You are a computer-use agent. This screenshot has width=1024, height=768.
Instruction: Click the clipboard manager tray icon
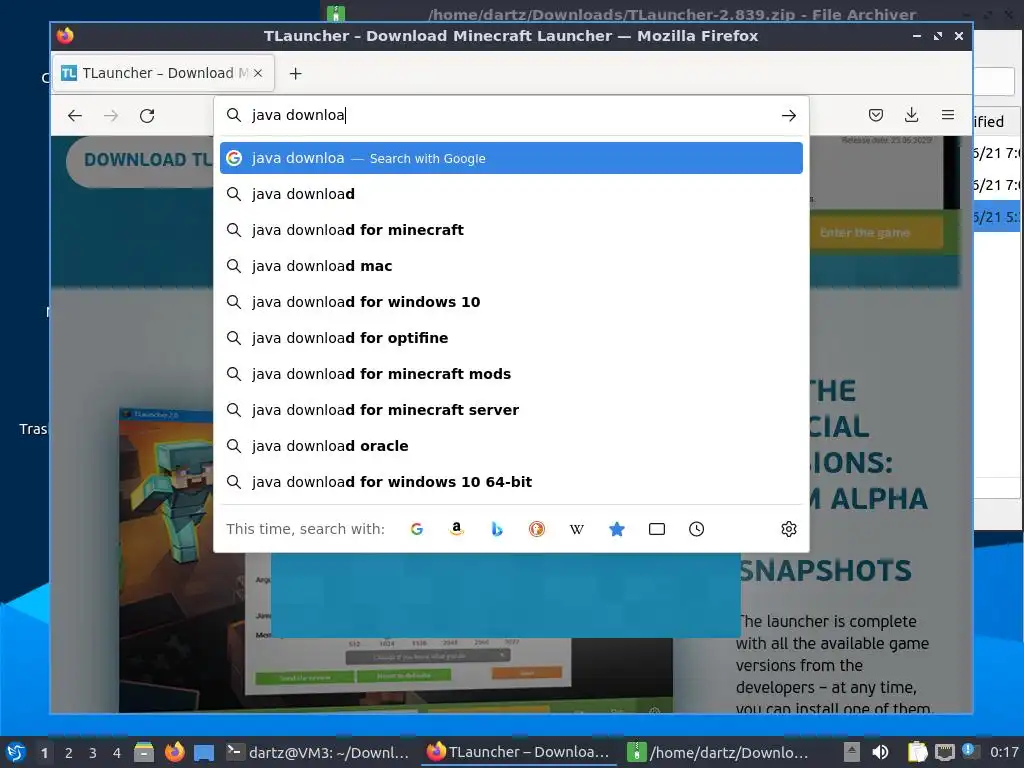point(917,752)
